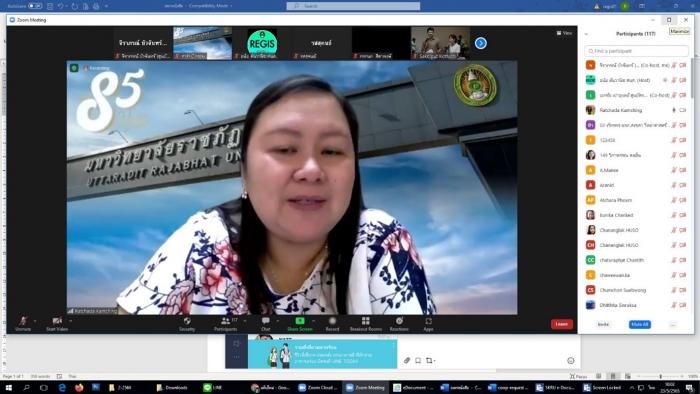Expand video options arrow next to Start Video
The width and height of the screenshot is (700, 394).
70,321
